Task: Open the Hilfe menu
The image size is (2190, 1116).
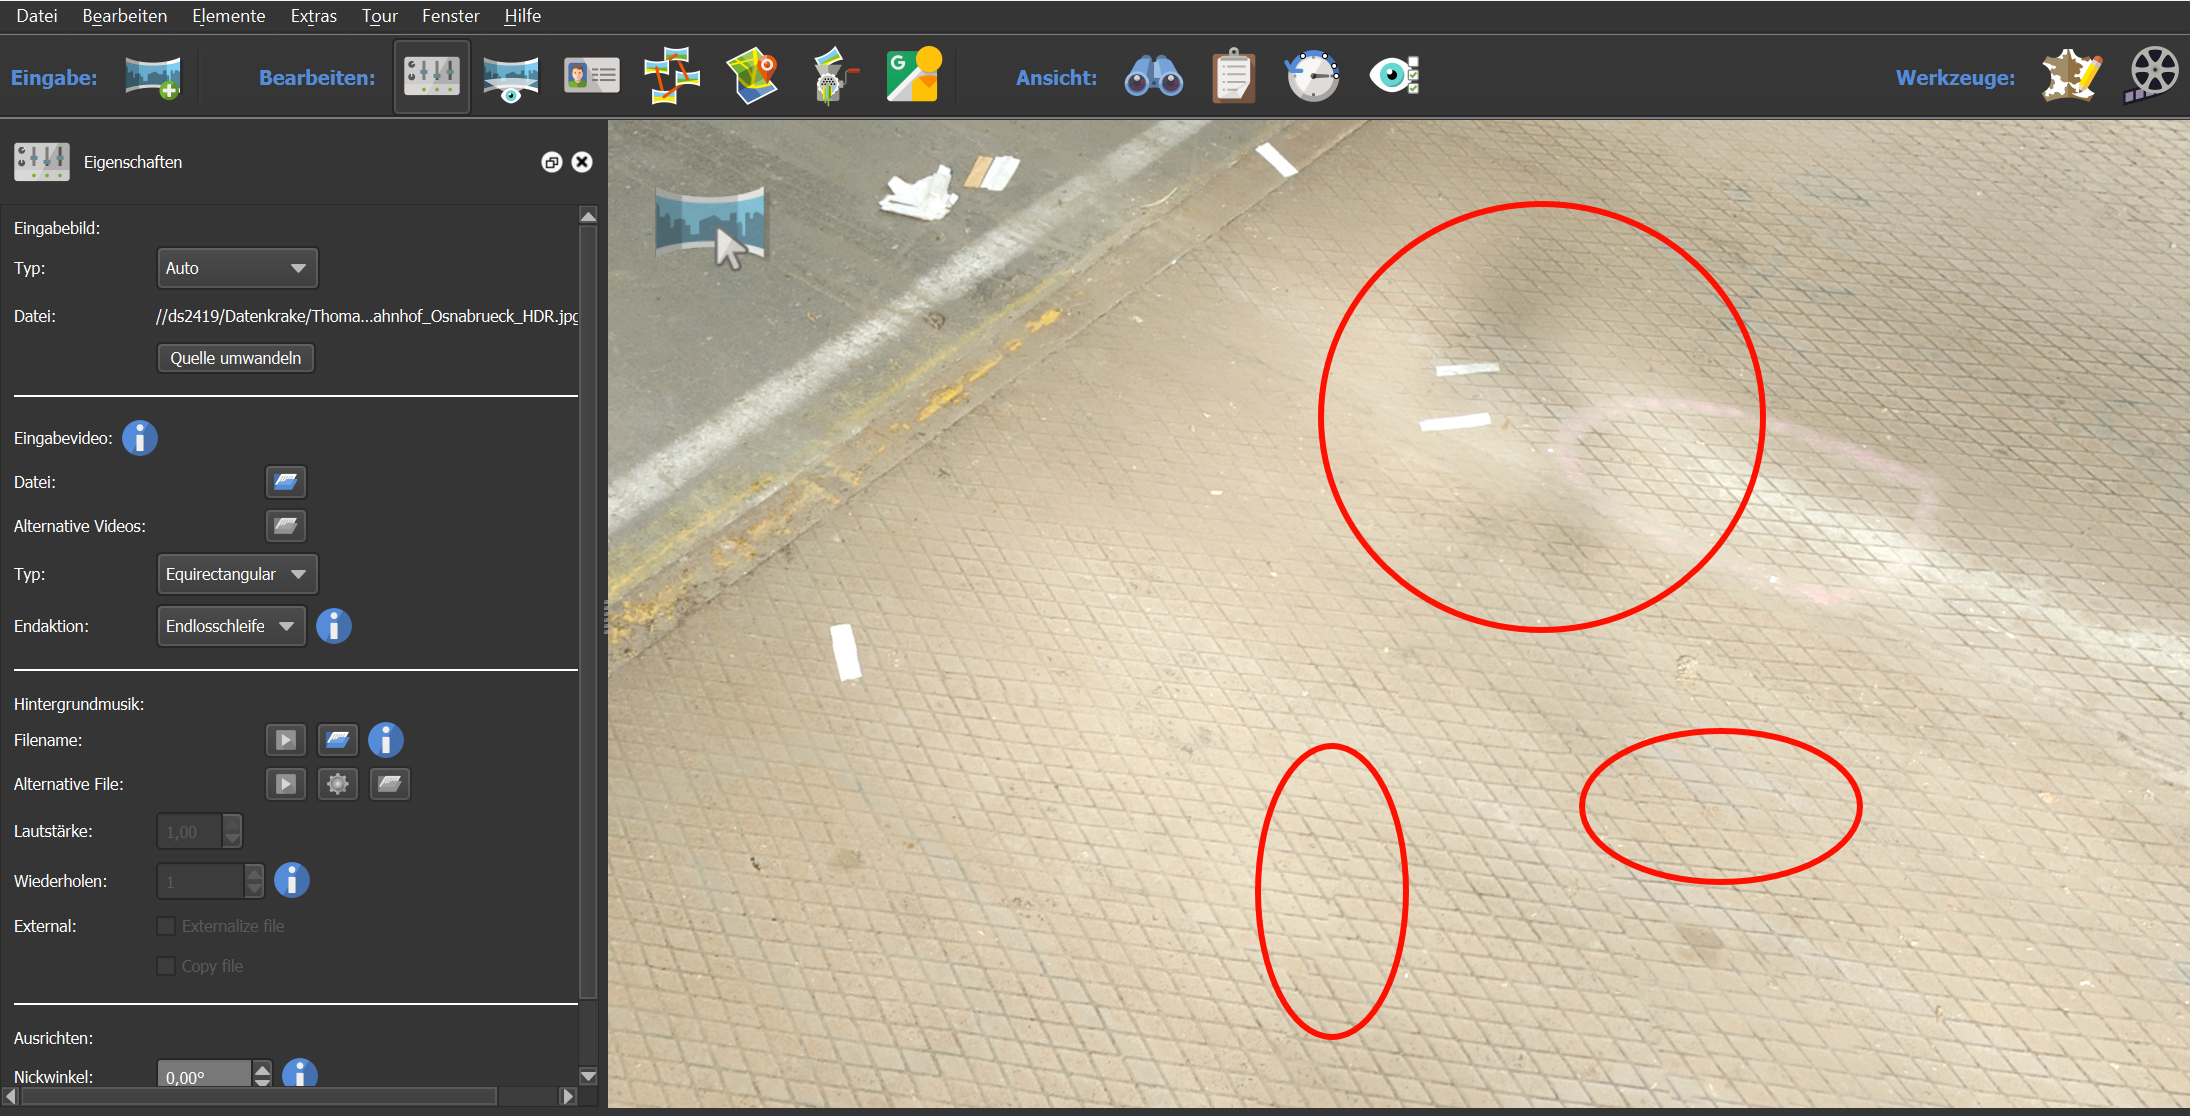Action: (523, 16)
